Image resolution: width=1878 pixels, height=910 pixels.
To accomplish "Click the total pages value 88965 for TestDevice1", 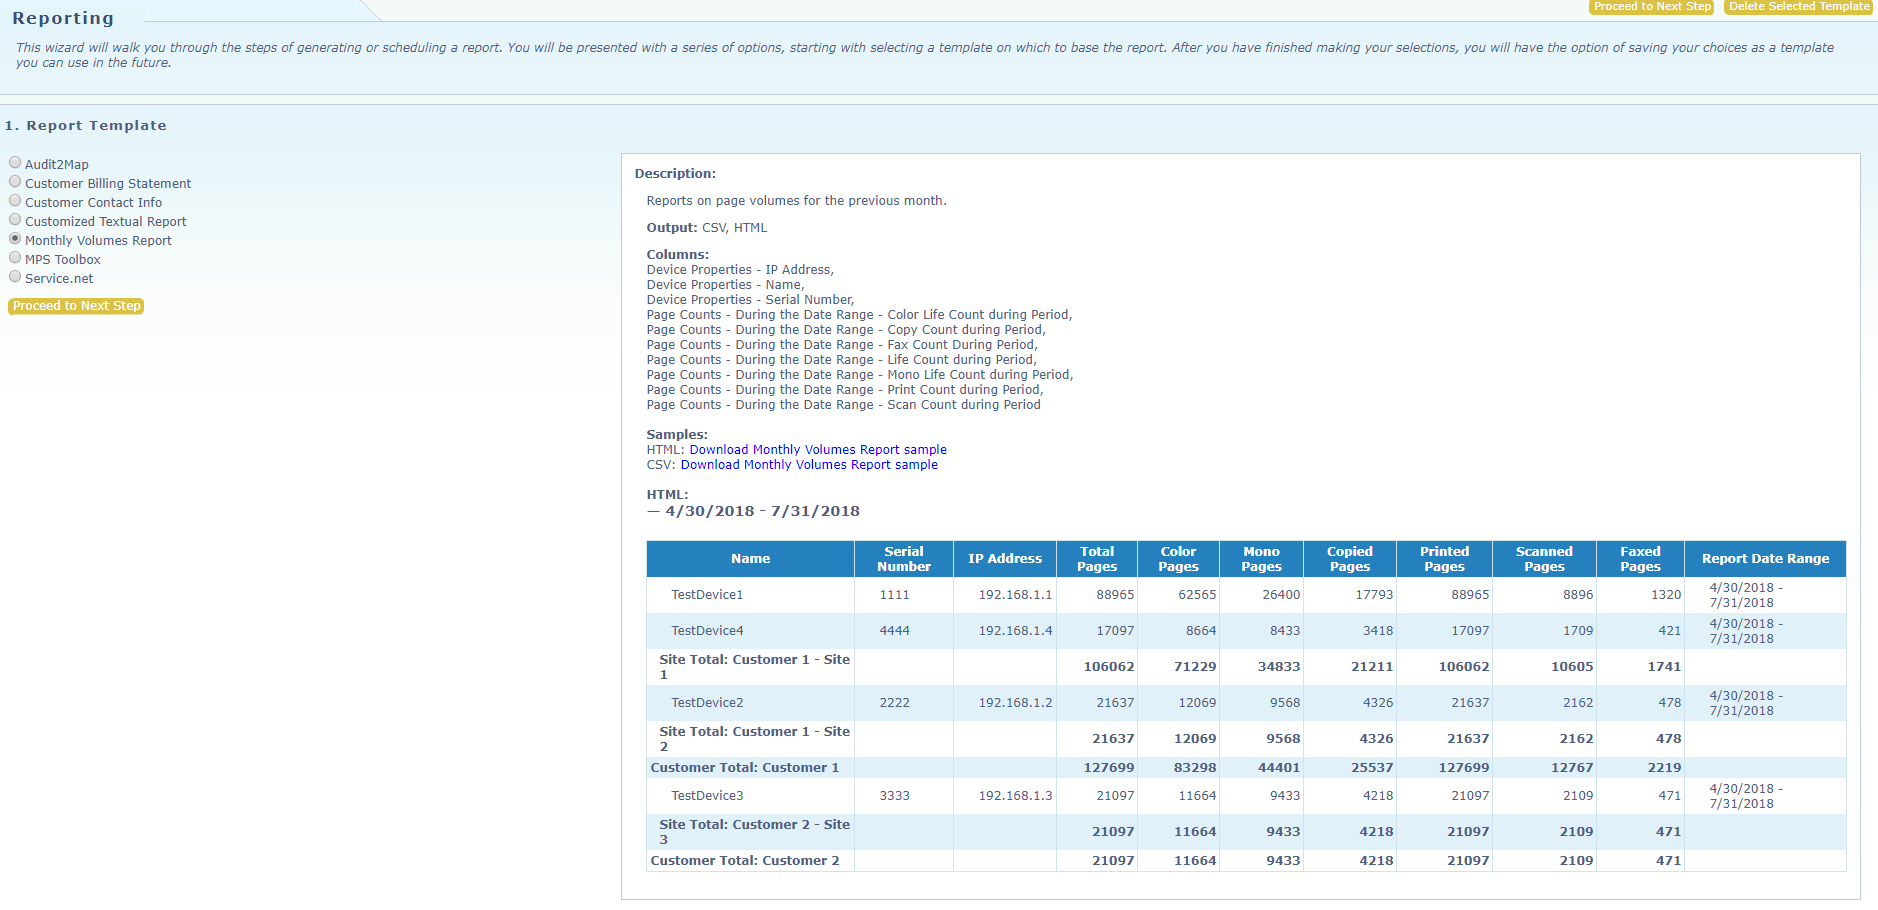I will 1115,595.
